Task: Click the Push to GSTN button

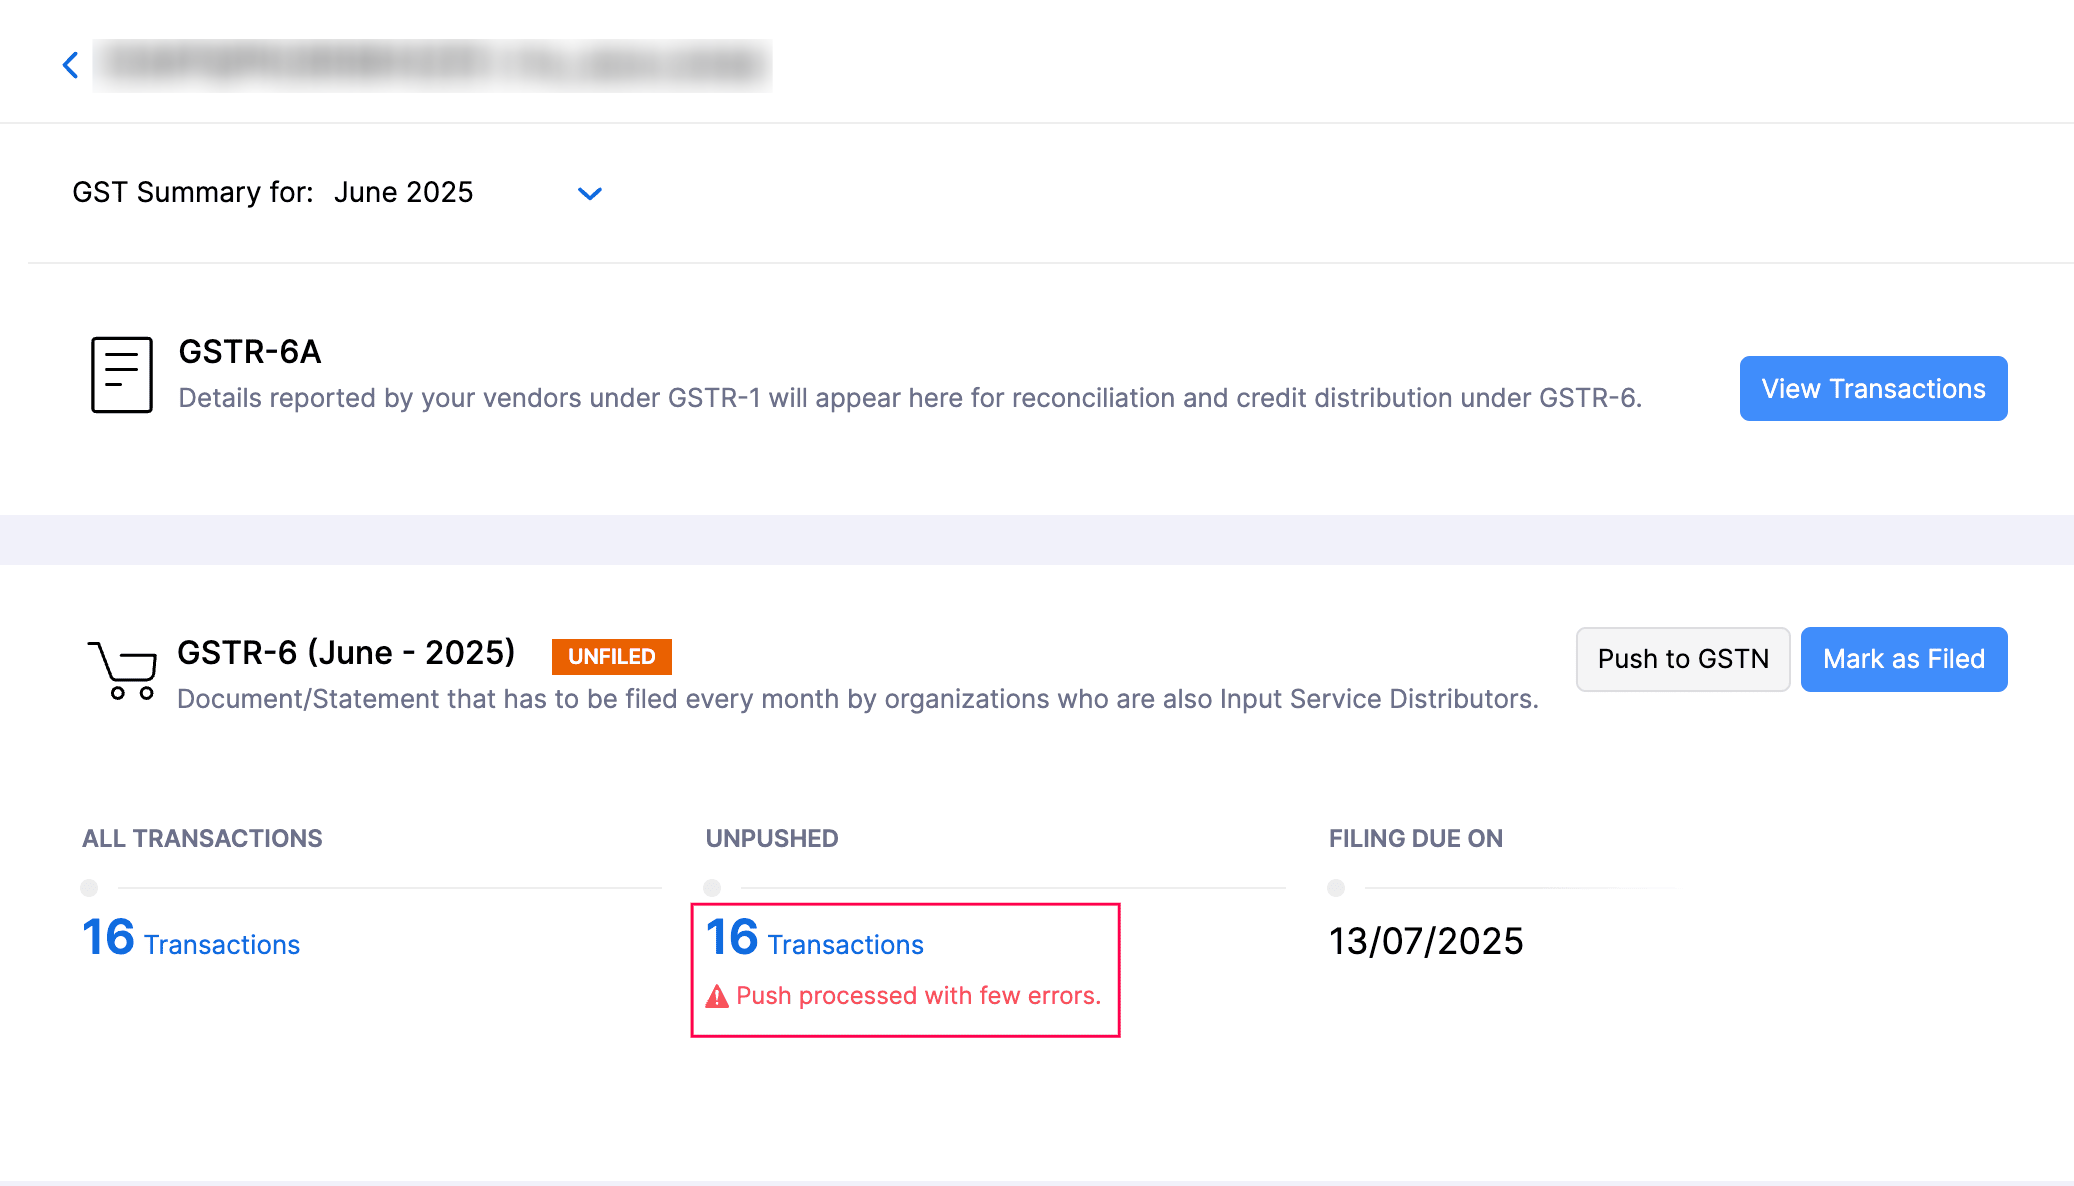Action: (x=1683, y=659)
